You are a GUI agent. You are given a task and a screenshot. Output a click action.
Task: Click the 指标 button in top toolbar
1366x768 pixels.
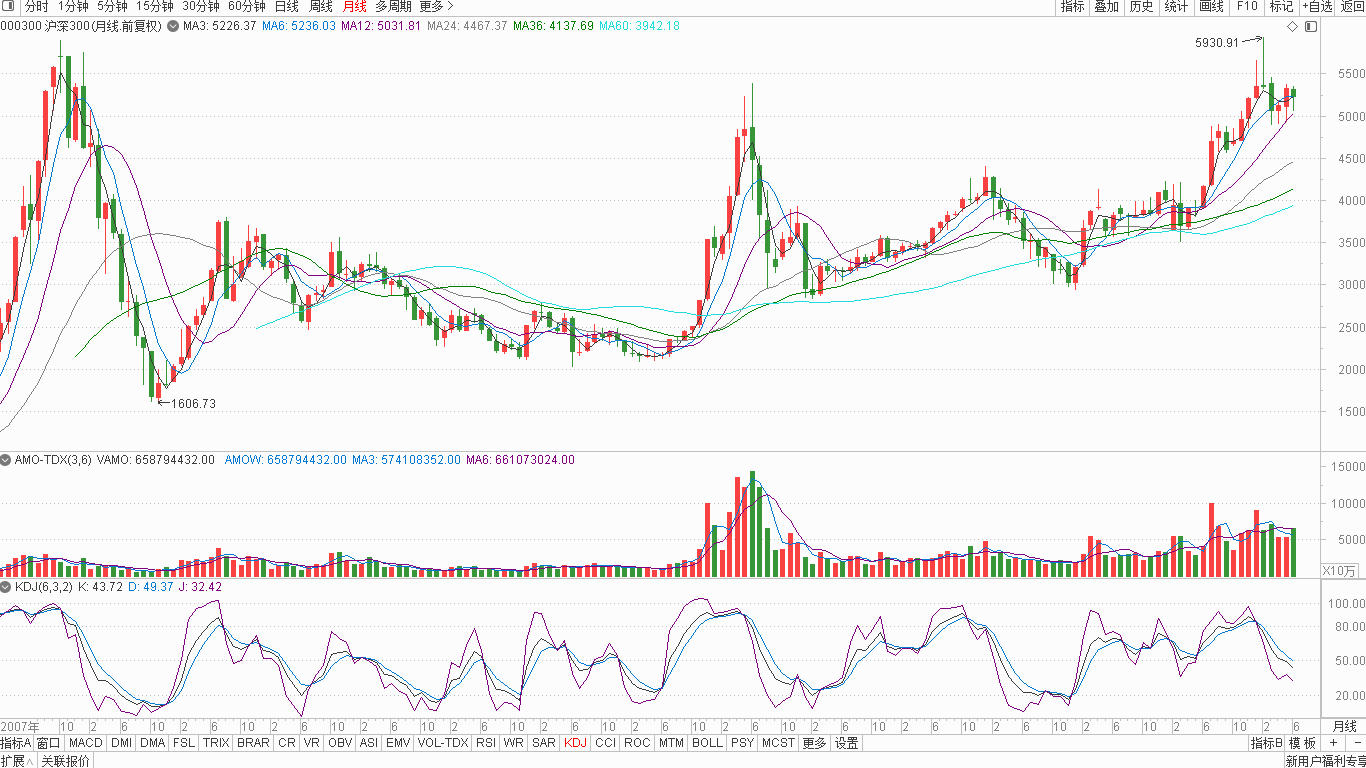(1072, 6)
